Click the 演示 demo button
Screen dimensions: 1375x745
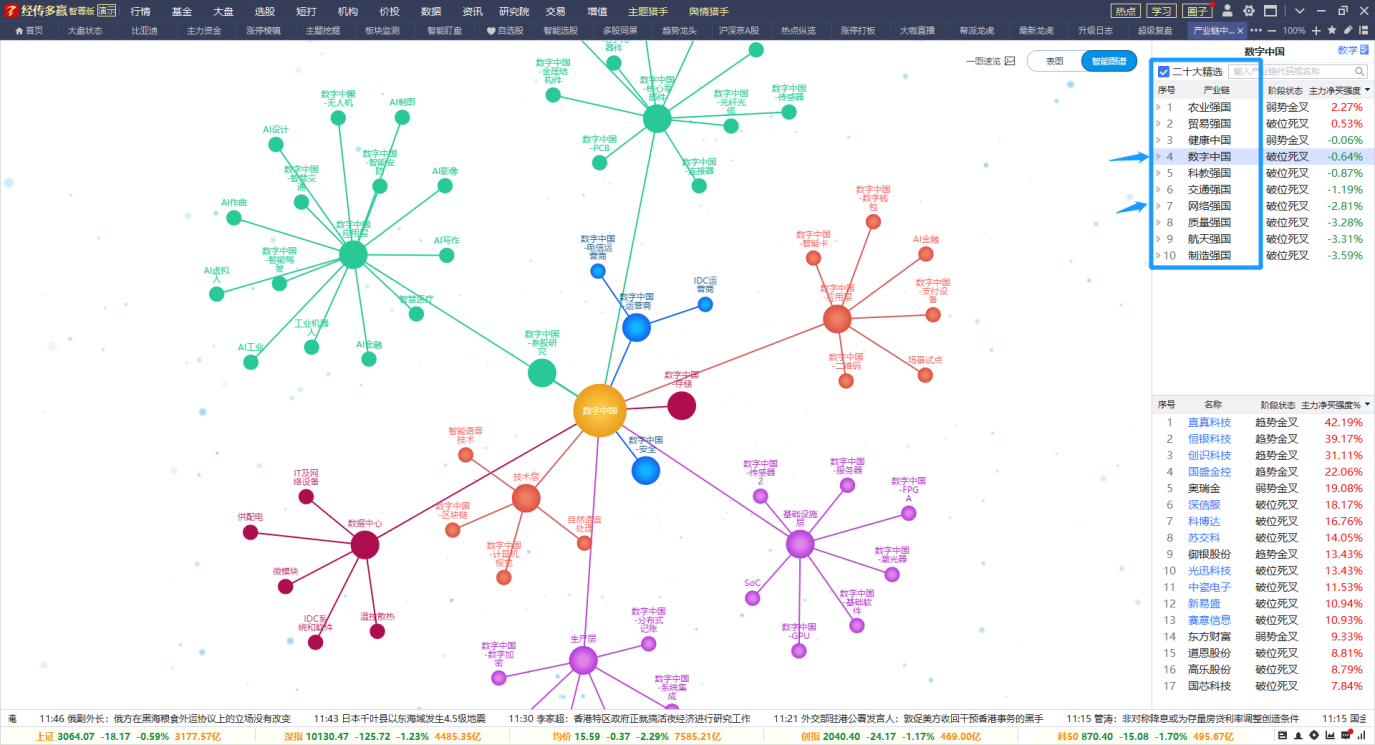click(106, 11)
